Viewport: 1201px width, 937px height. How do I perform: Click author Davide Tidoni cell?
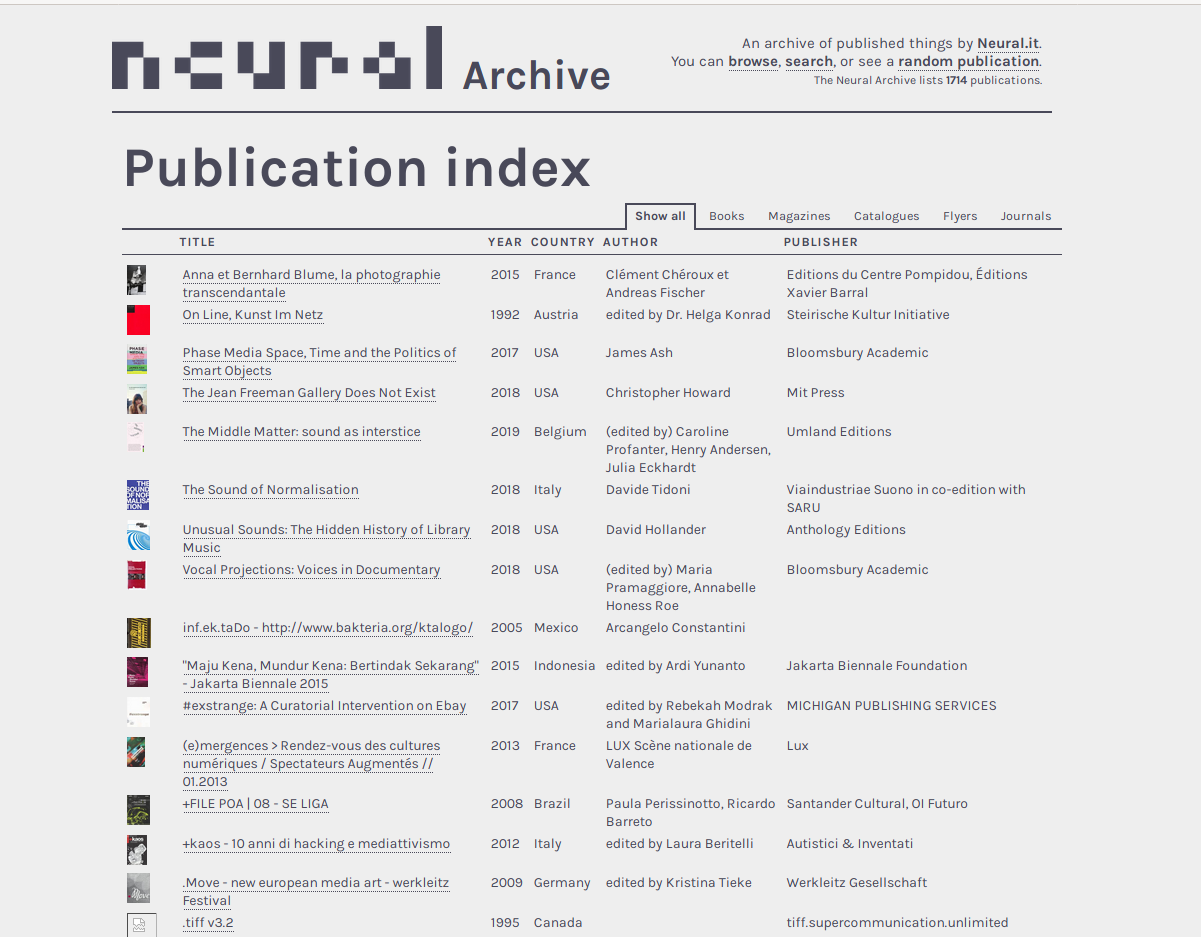click(648, 490)
